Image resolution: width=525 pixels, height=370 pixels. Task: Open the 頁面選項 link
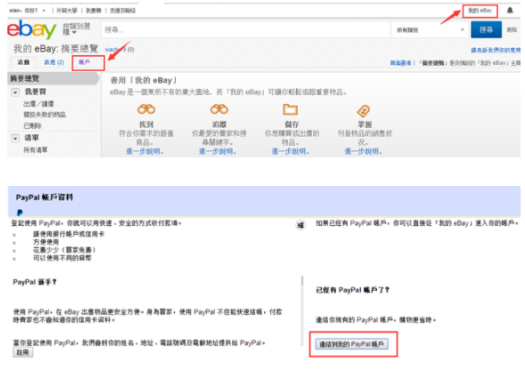click(400, 63)
